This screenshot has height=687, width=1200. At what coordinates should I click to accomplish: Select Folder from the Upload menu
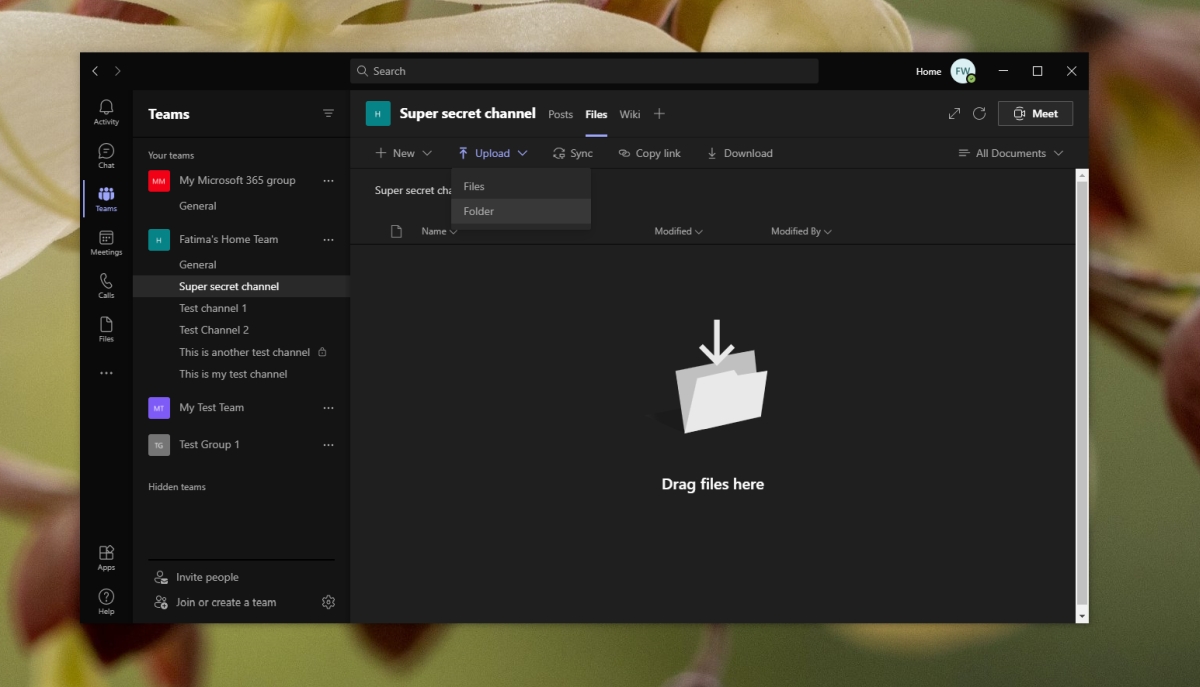click(479, 211)
